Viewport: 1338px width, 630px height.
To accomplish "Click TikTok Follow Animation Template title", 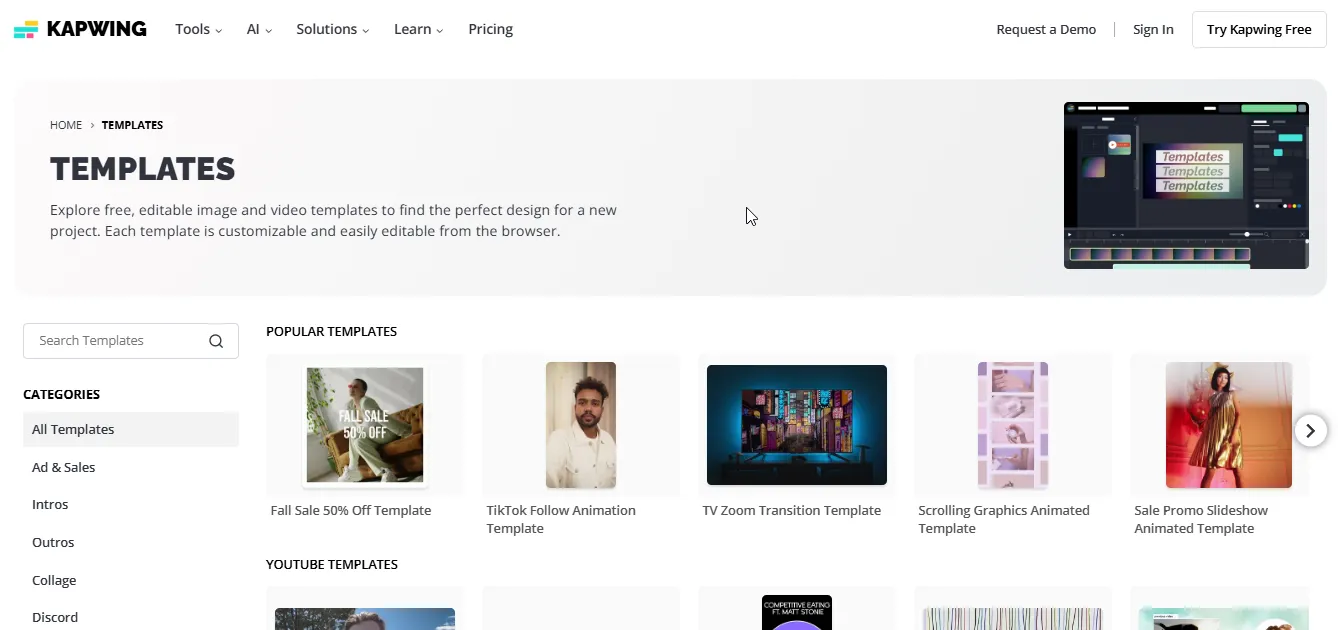I will (x=561, y=519).
